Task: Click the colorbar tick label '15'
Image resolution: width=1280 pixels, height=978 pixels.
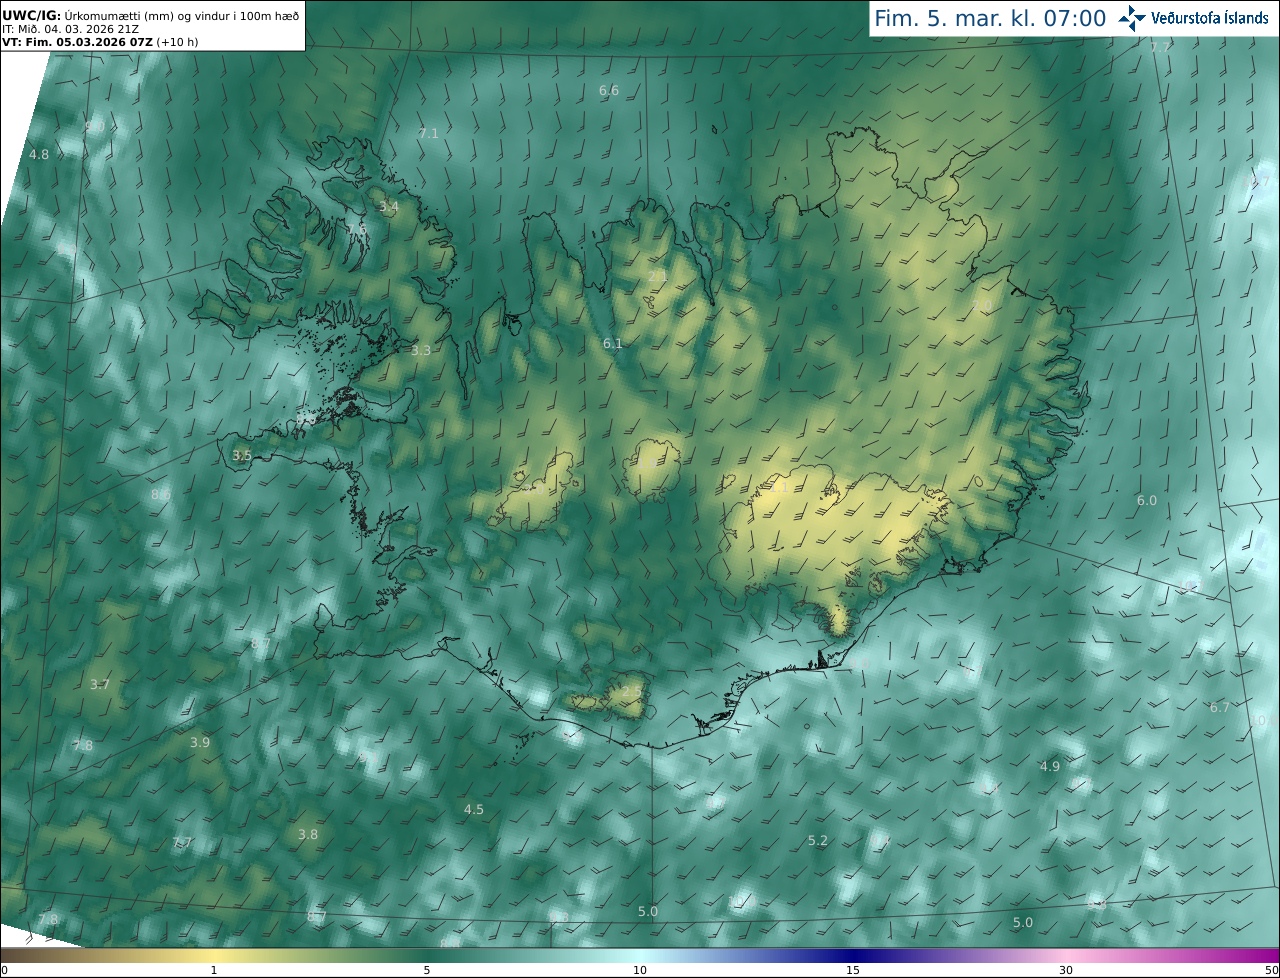Action: 853,971
